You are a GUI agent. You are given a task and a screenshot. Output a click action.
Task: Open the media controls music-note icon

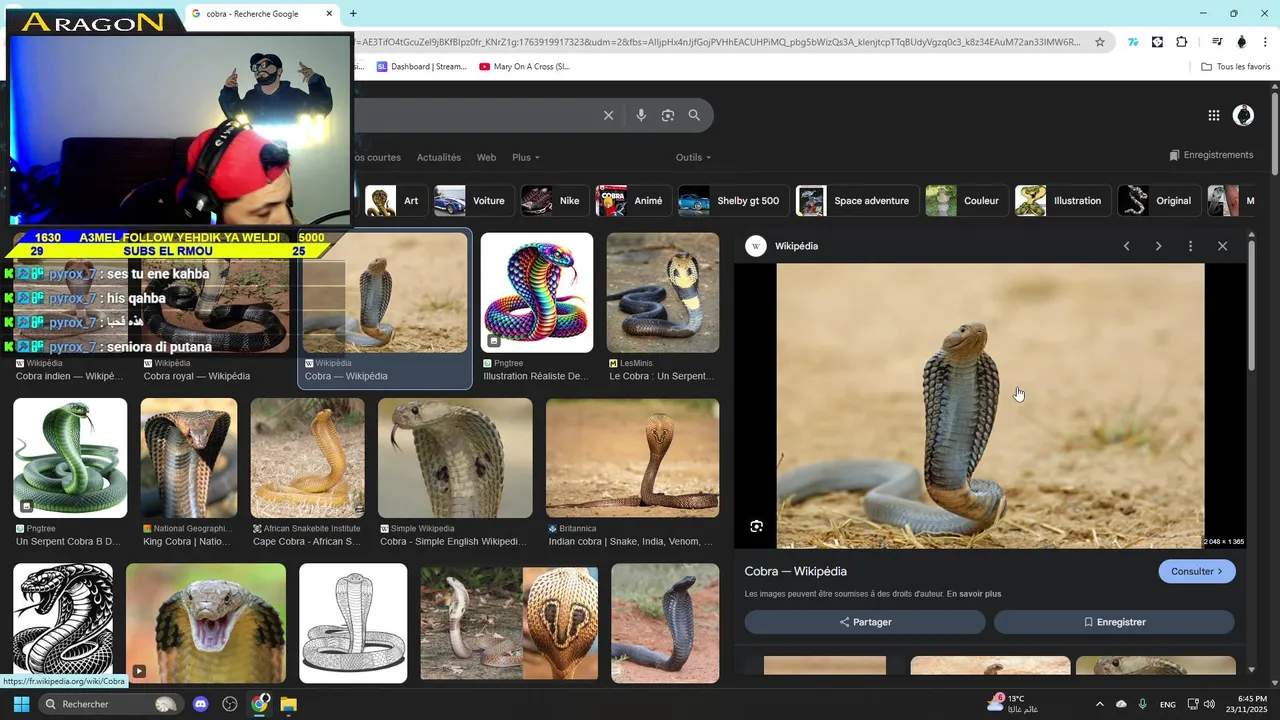(1217, 42)
